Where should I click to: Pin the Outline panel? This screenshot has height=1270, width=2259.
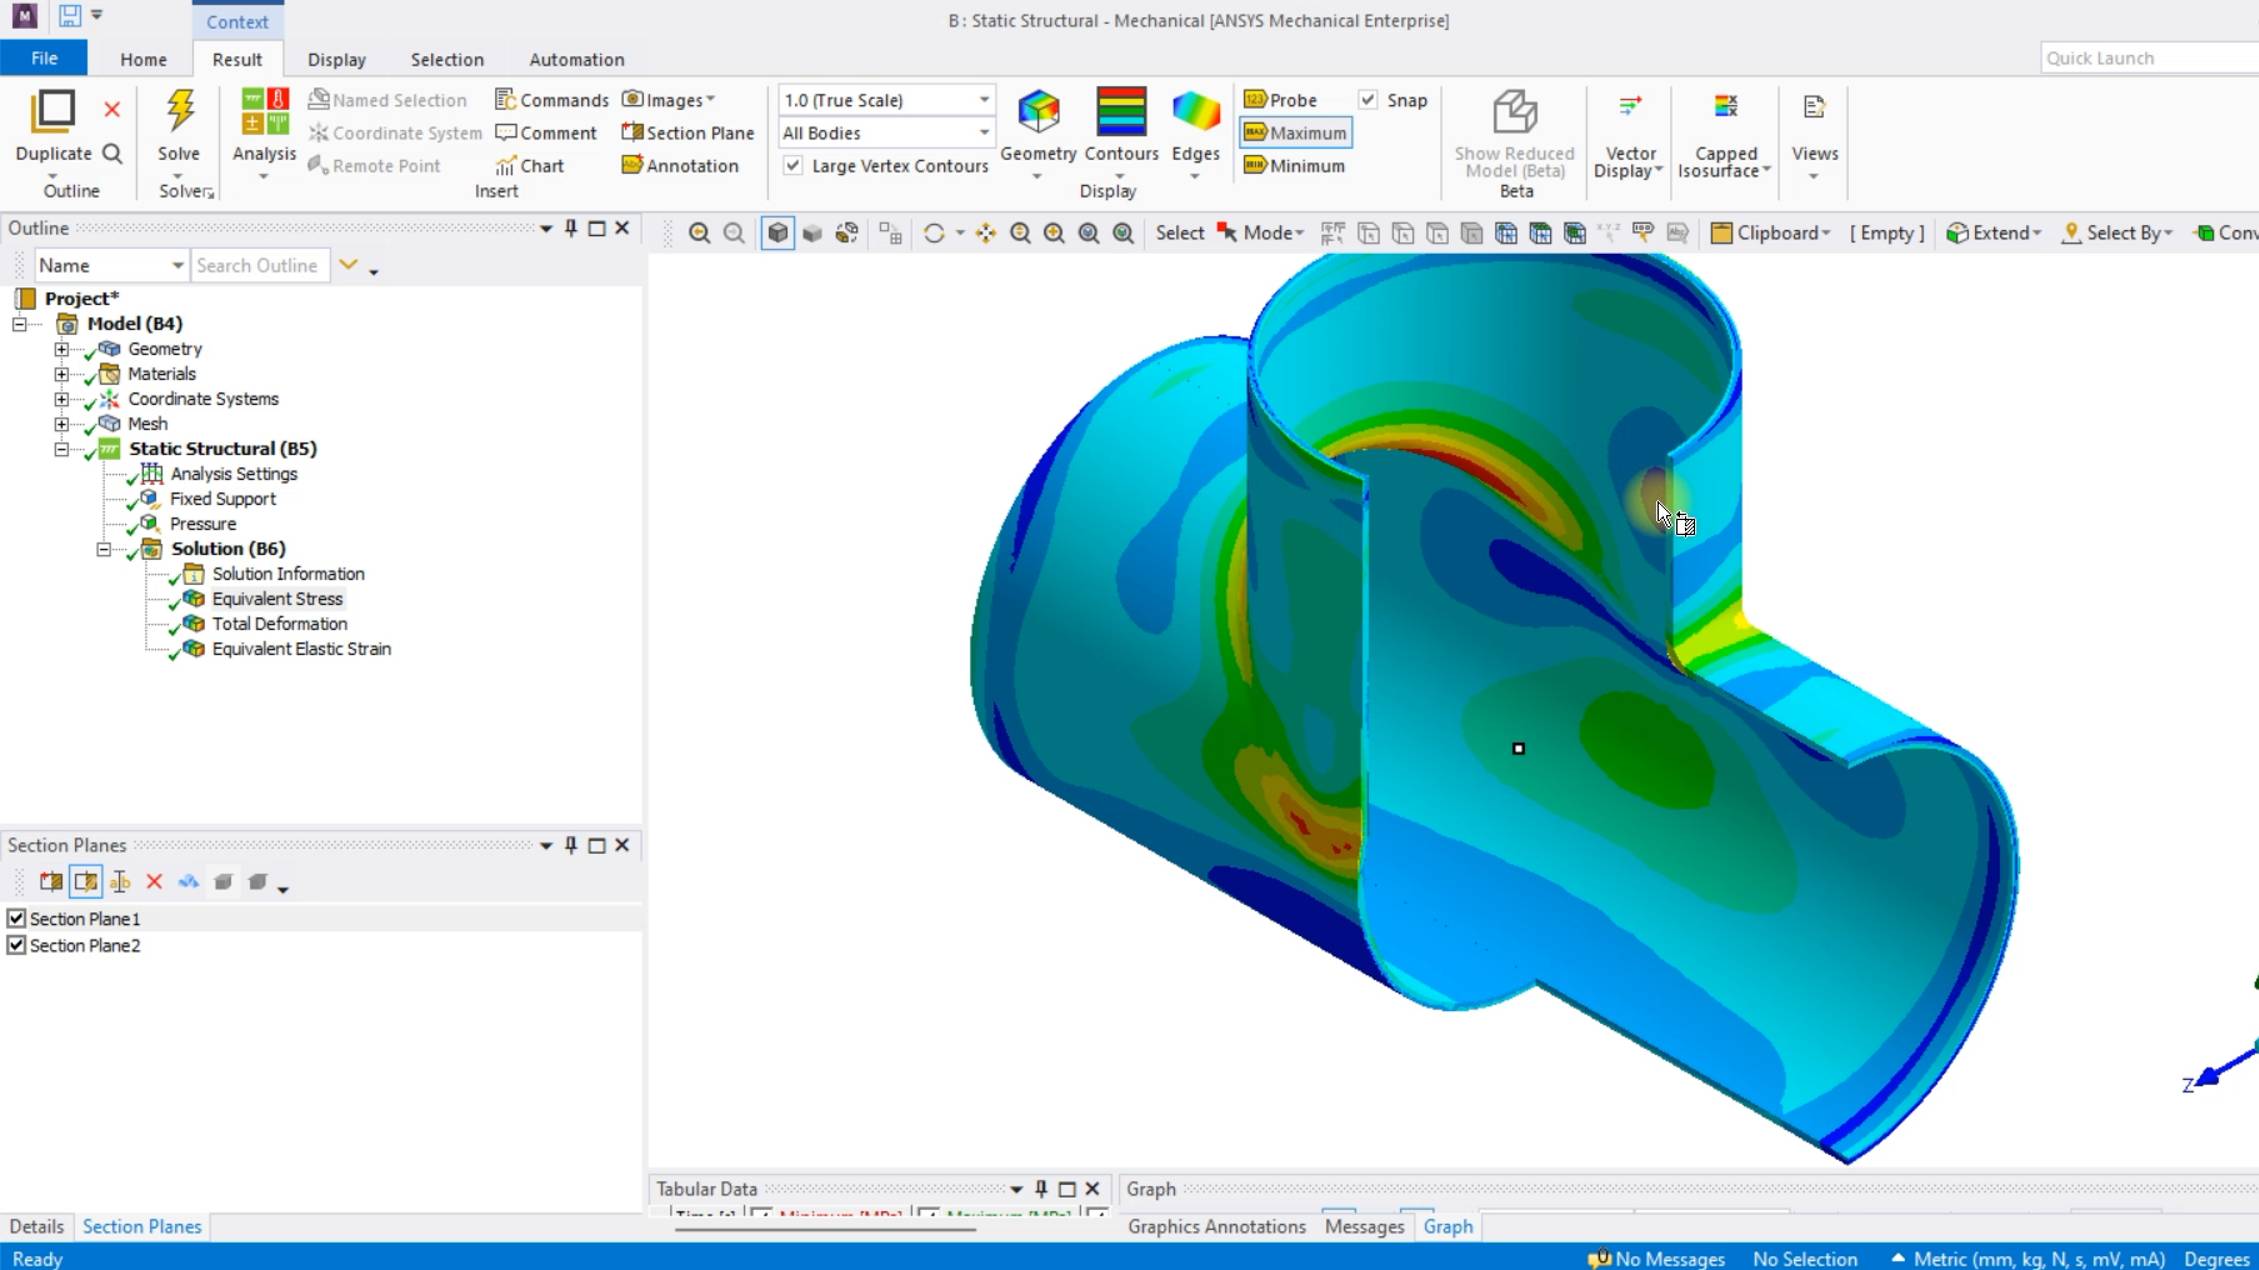(x=571, y=228)
